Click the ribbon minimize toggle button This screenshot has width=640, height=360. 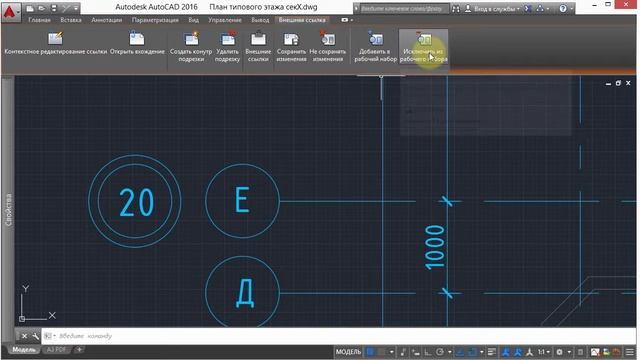click(x=345, y=20)
